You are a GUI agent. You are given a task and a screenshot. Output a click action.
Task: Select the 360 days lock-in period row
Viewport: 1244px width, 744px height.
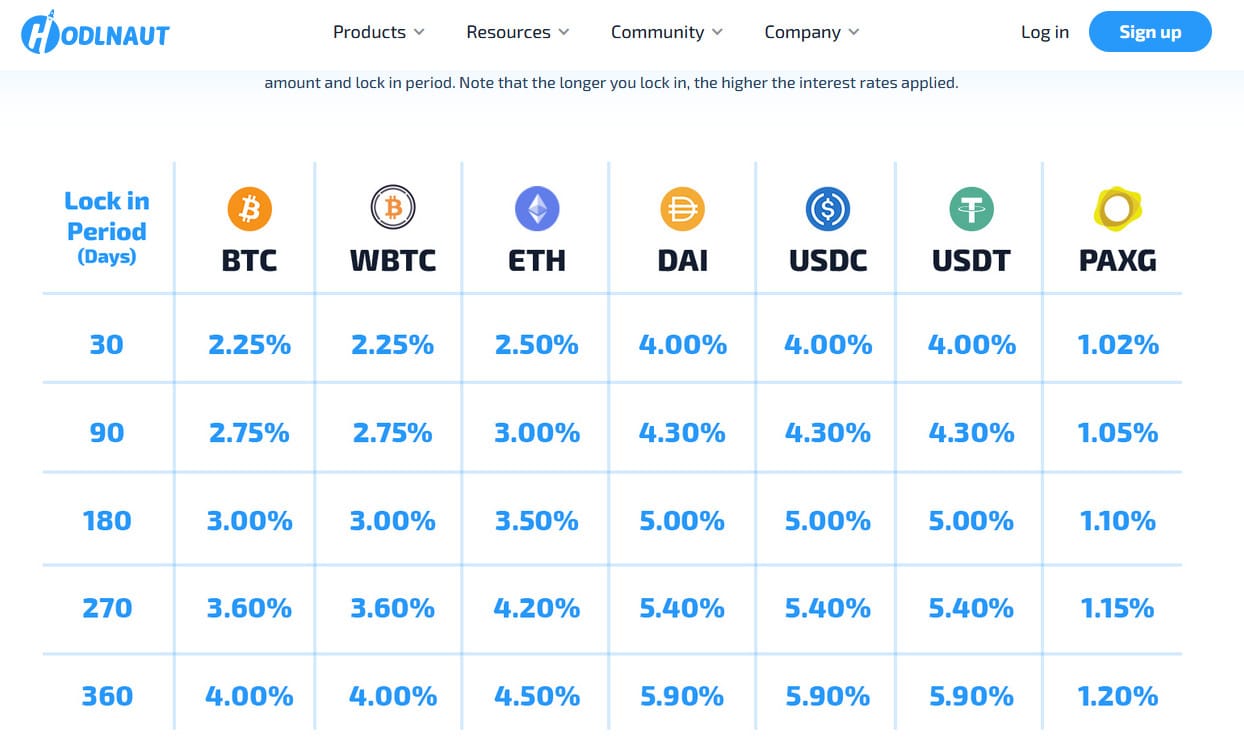(107, 696)
